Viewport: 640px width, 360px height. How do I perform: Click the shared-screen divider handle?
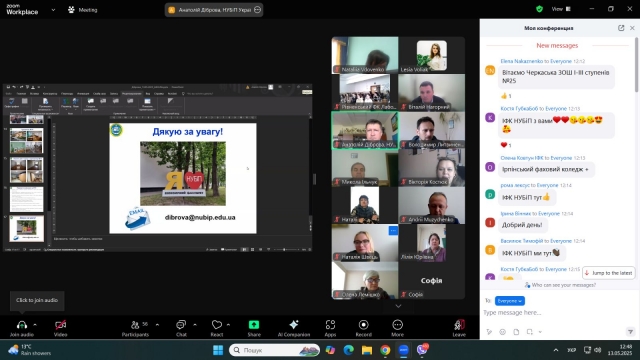(x=314, y=179)
